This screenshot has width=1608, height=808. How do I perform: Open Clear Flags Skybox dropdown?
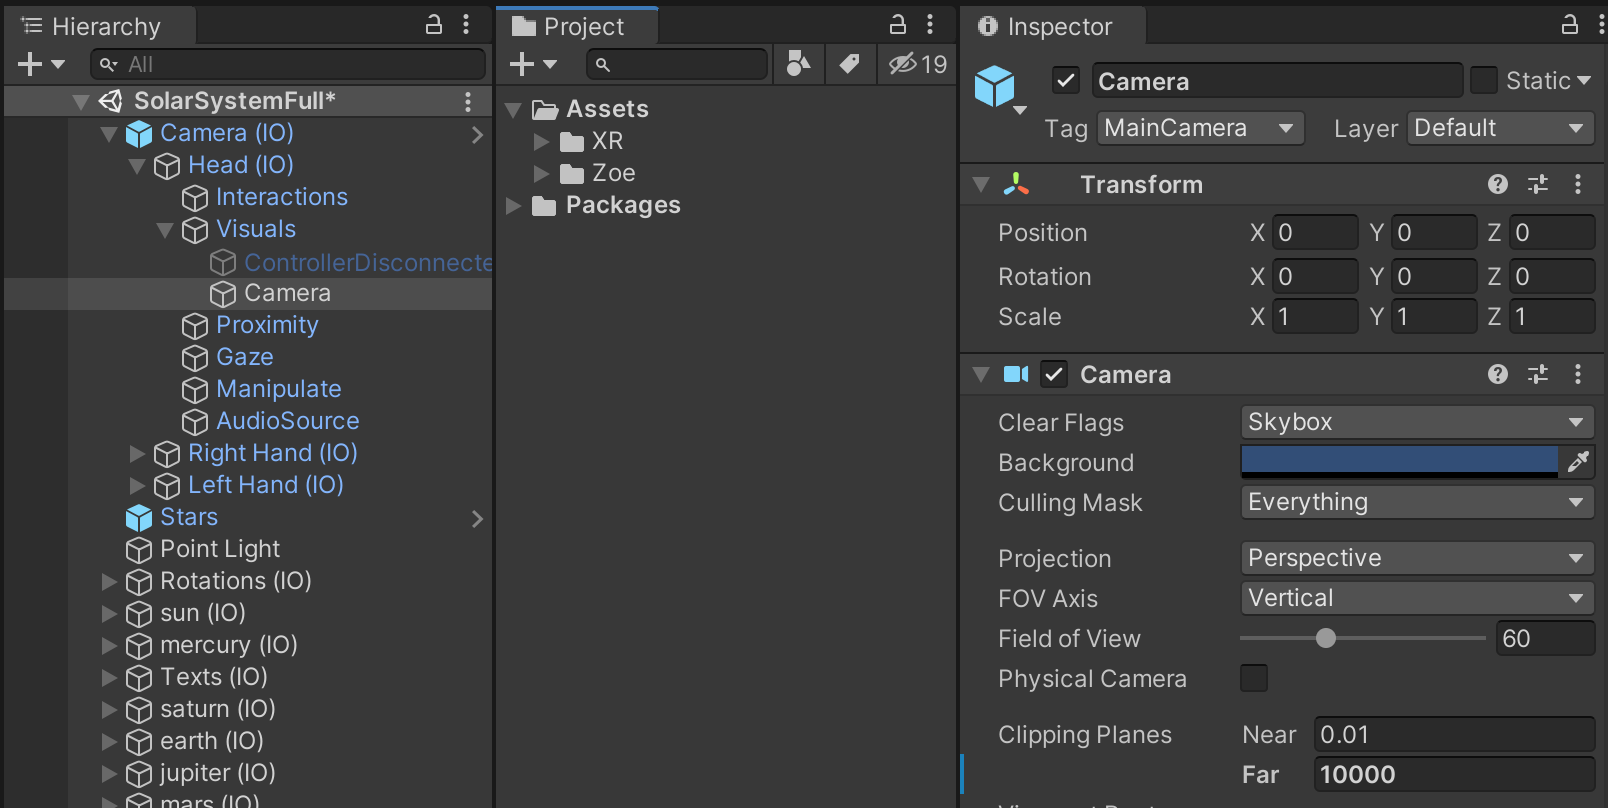click(x=1416, y=422)
